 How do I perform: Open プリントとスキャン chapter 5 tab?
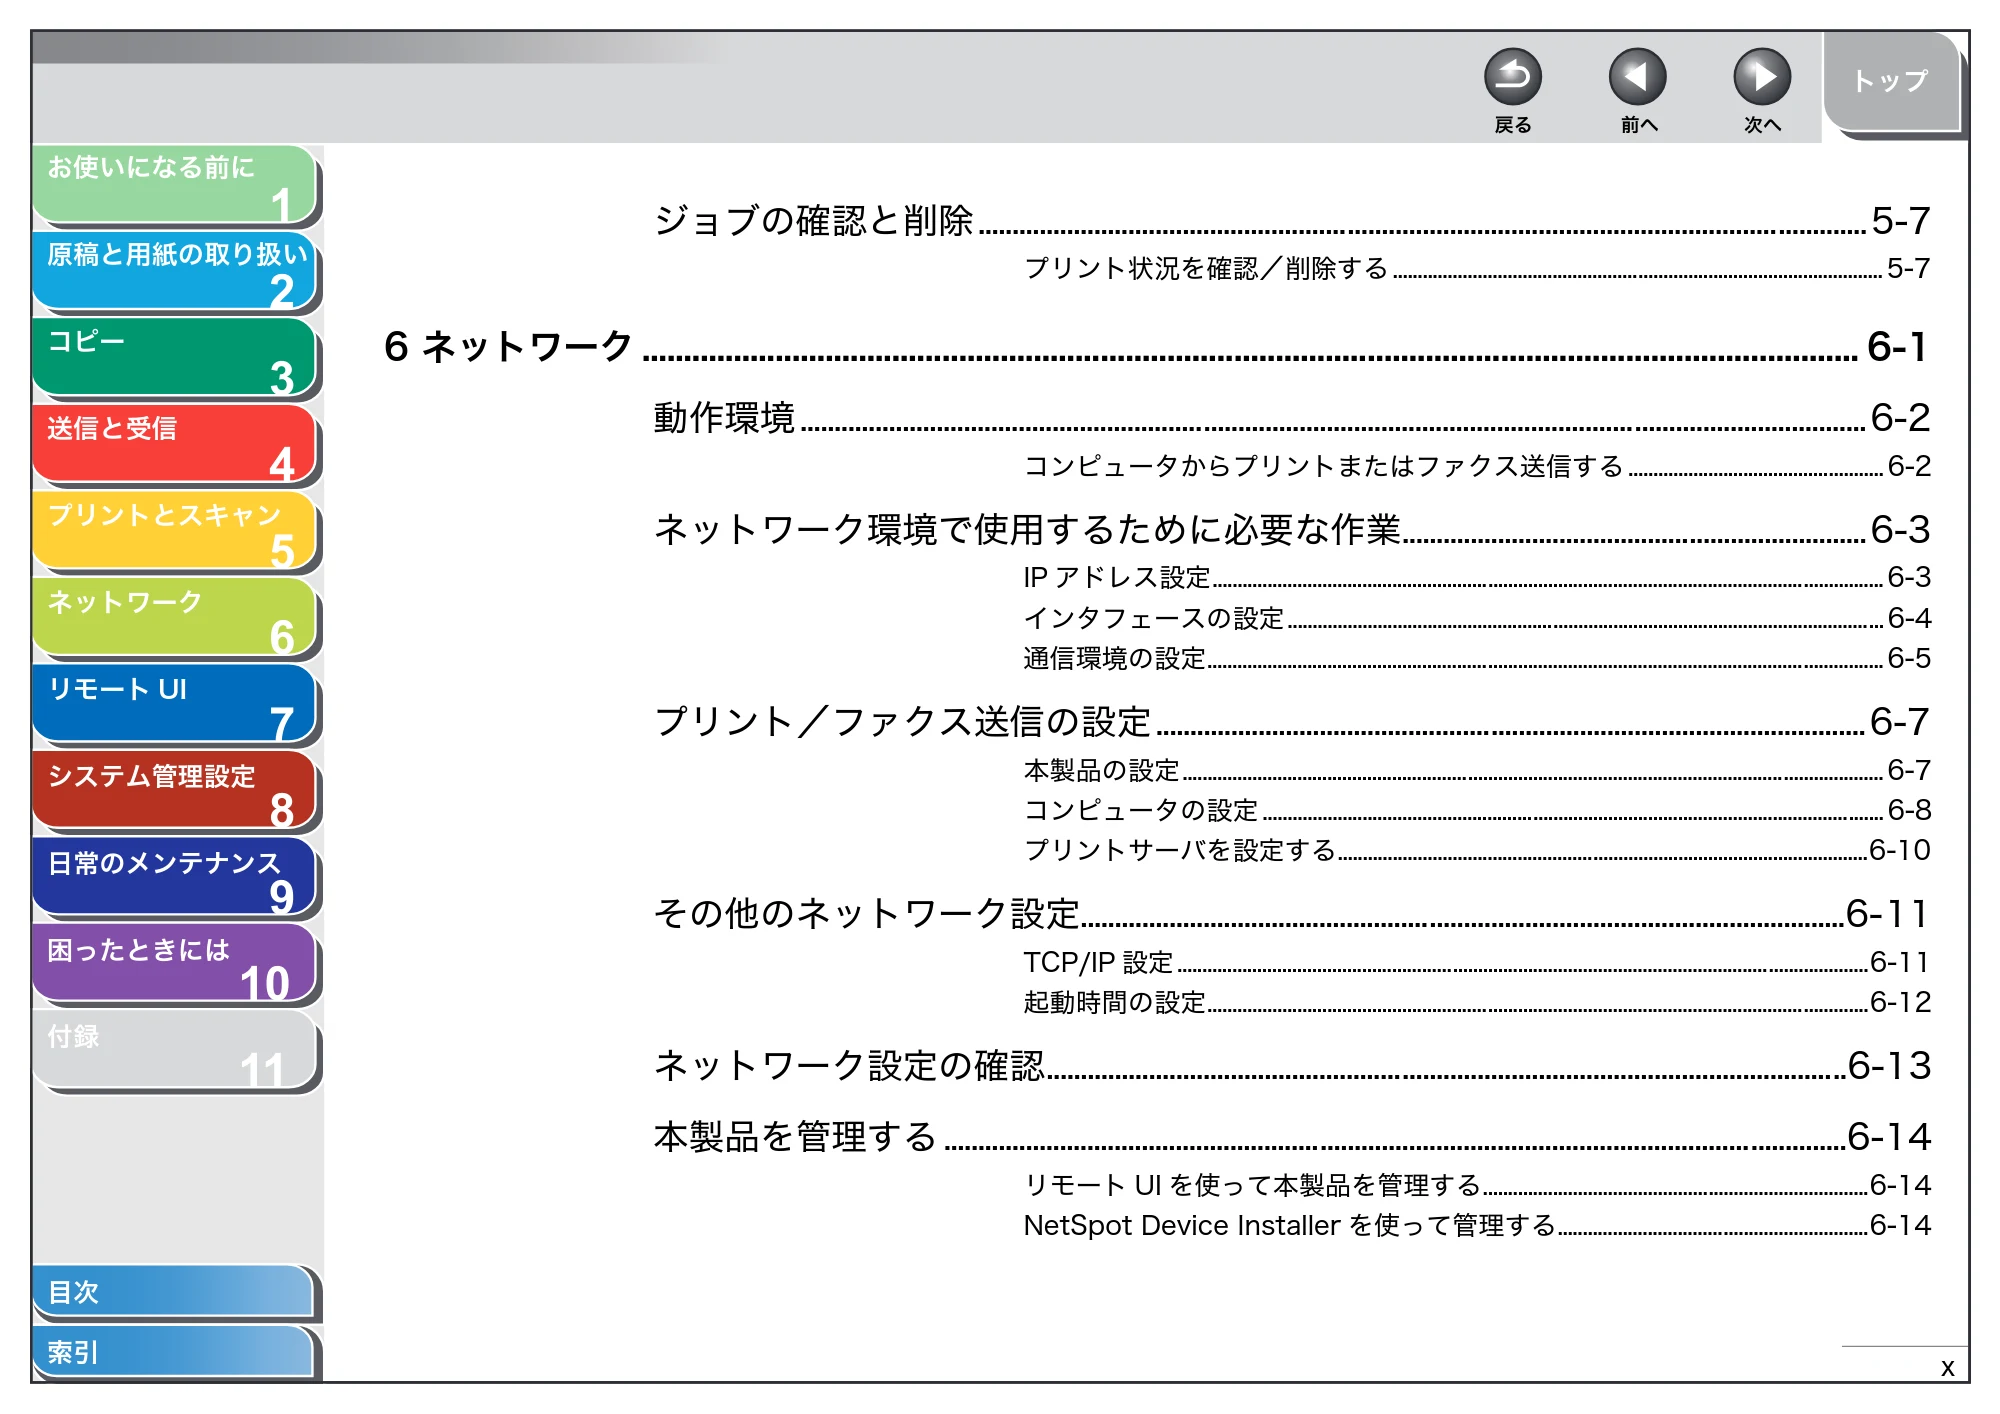(175, 532)
